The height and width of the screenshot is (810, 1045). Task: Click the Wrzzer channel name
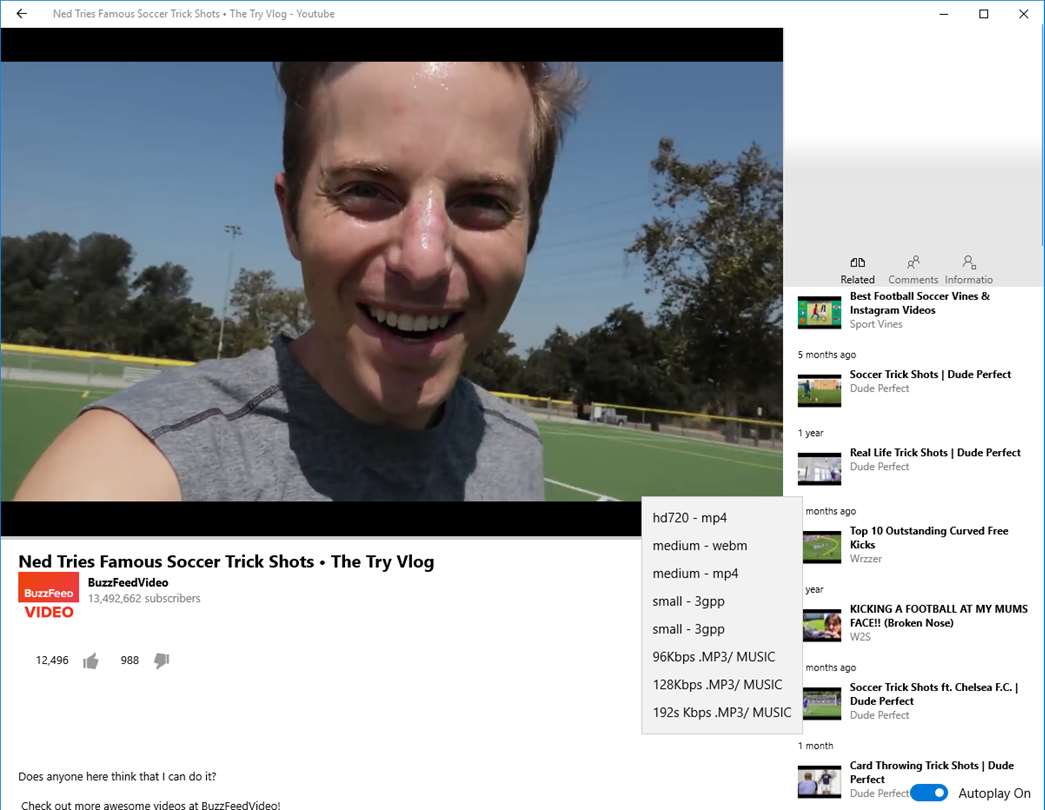pos(865,559)
